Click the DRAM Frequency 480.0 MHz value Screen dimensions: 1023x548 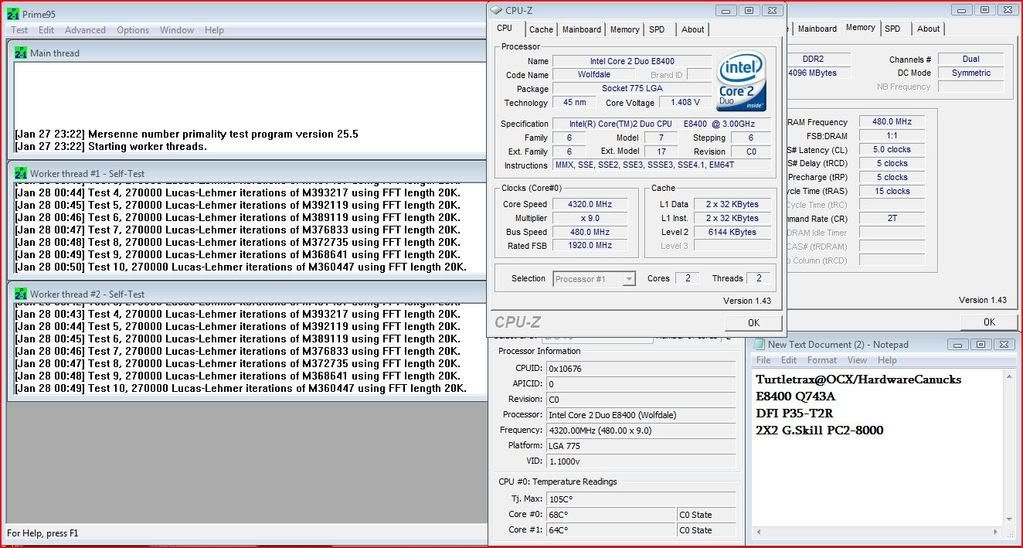(894, 121)
